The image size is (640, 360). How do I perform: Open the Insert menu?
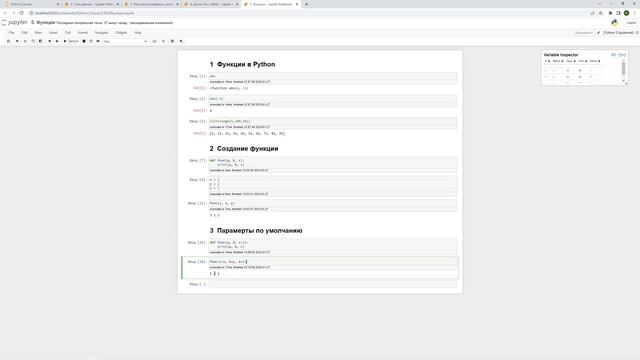pyautogui.click(x=53, y=33)
